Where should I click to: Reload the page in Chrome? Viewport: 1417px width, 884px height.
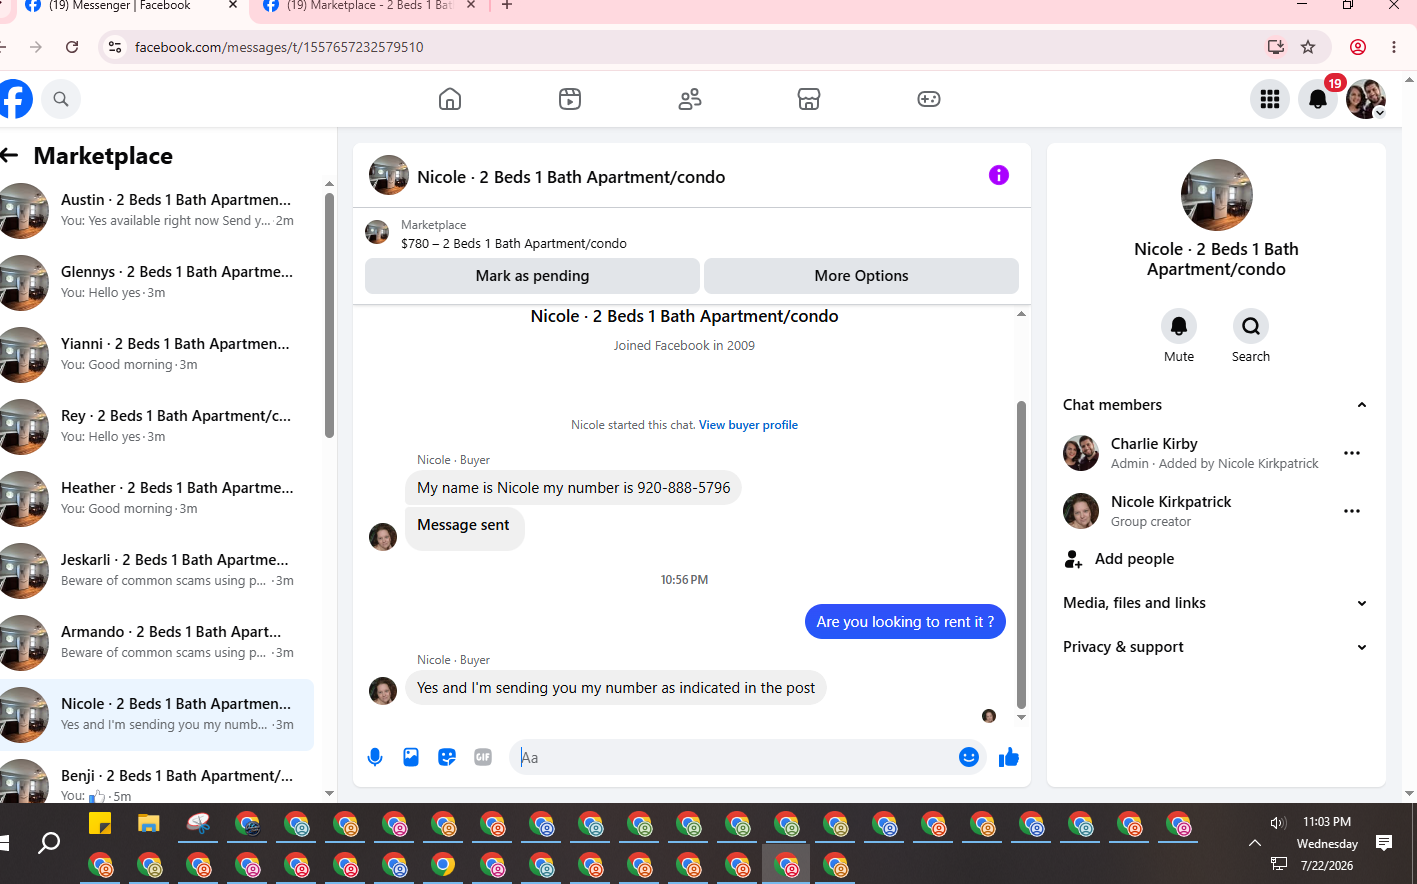pyautogui.click(x=72, y=47)
